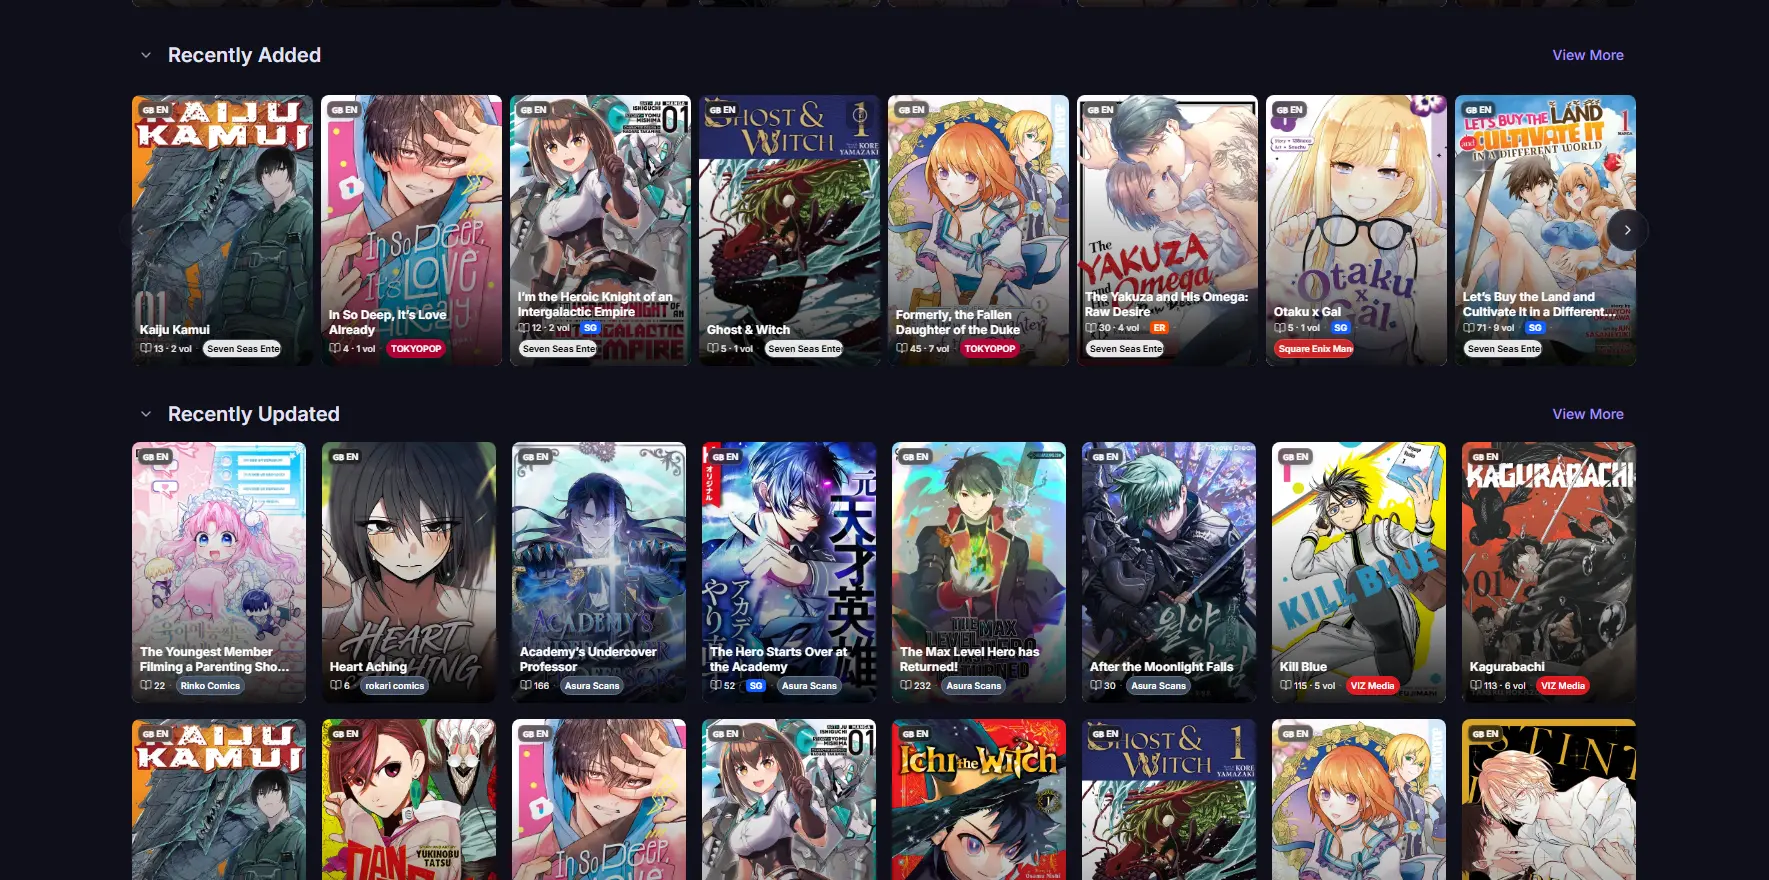The width and height of the screenshot is (1769, 880).
Task: Click the book icon beside Ghost & Witch's 5 chapters
Action: pyautogui.click(x=713, y=349)
